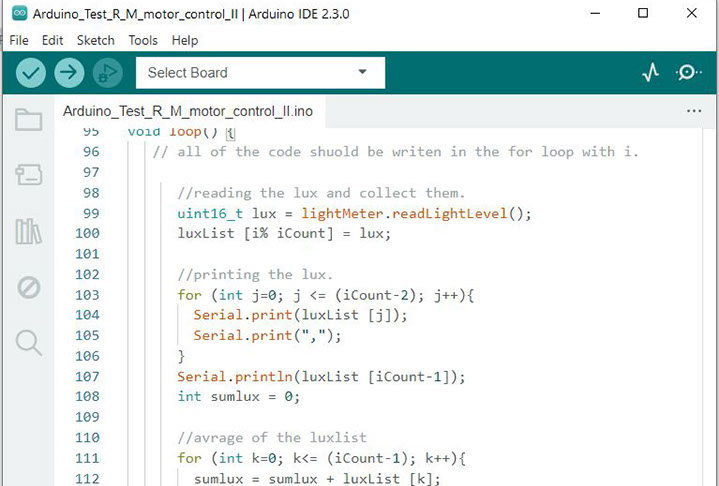This screenshot has width=719, height=486.
Task: Open the tab options ellipsis menu
Action: (x=694, y=111)
